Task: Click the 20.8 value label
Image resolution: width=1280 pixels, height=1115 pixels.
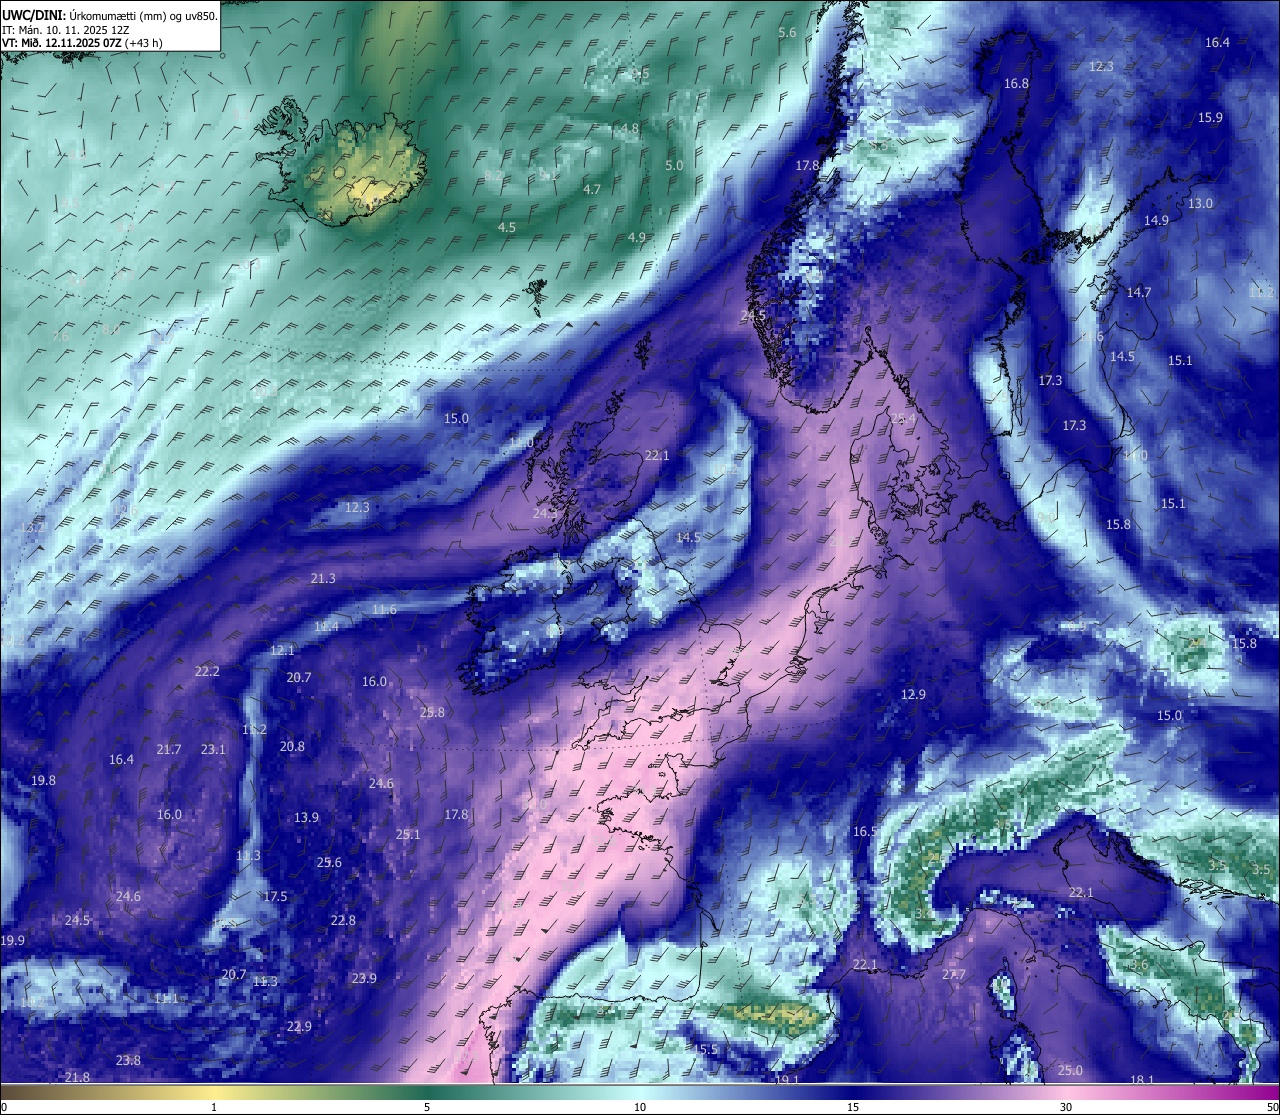Action: coord(292,747)
